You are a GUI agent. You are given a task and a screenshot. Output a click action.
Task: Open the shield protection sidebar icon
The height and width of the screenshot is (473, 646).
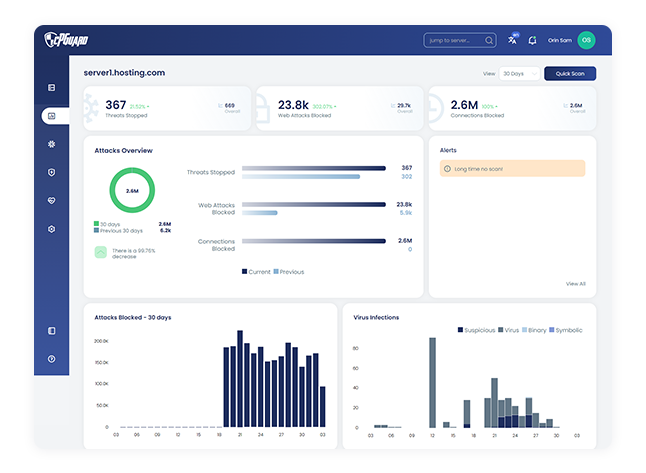pos(51,172)
